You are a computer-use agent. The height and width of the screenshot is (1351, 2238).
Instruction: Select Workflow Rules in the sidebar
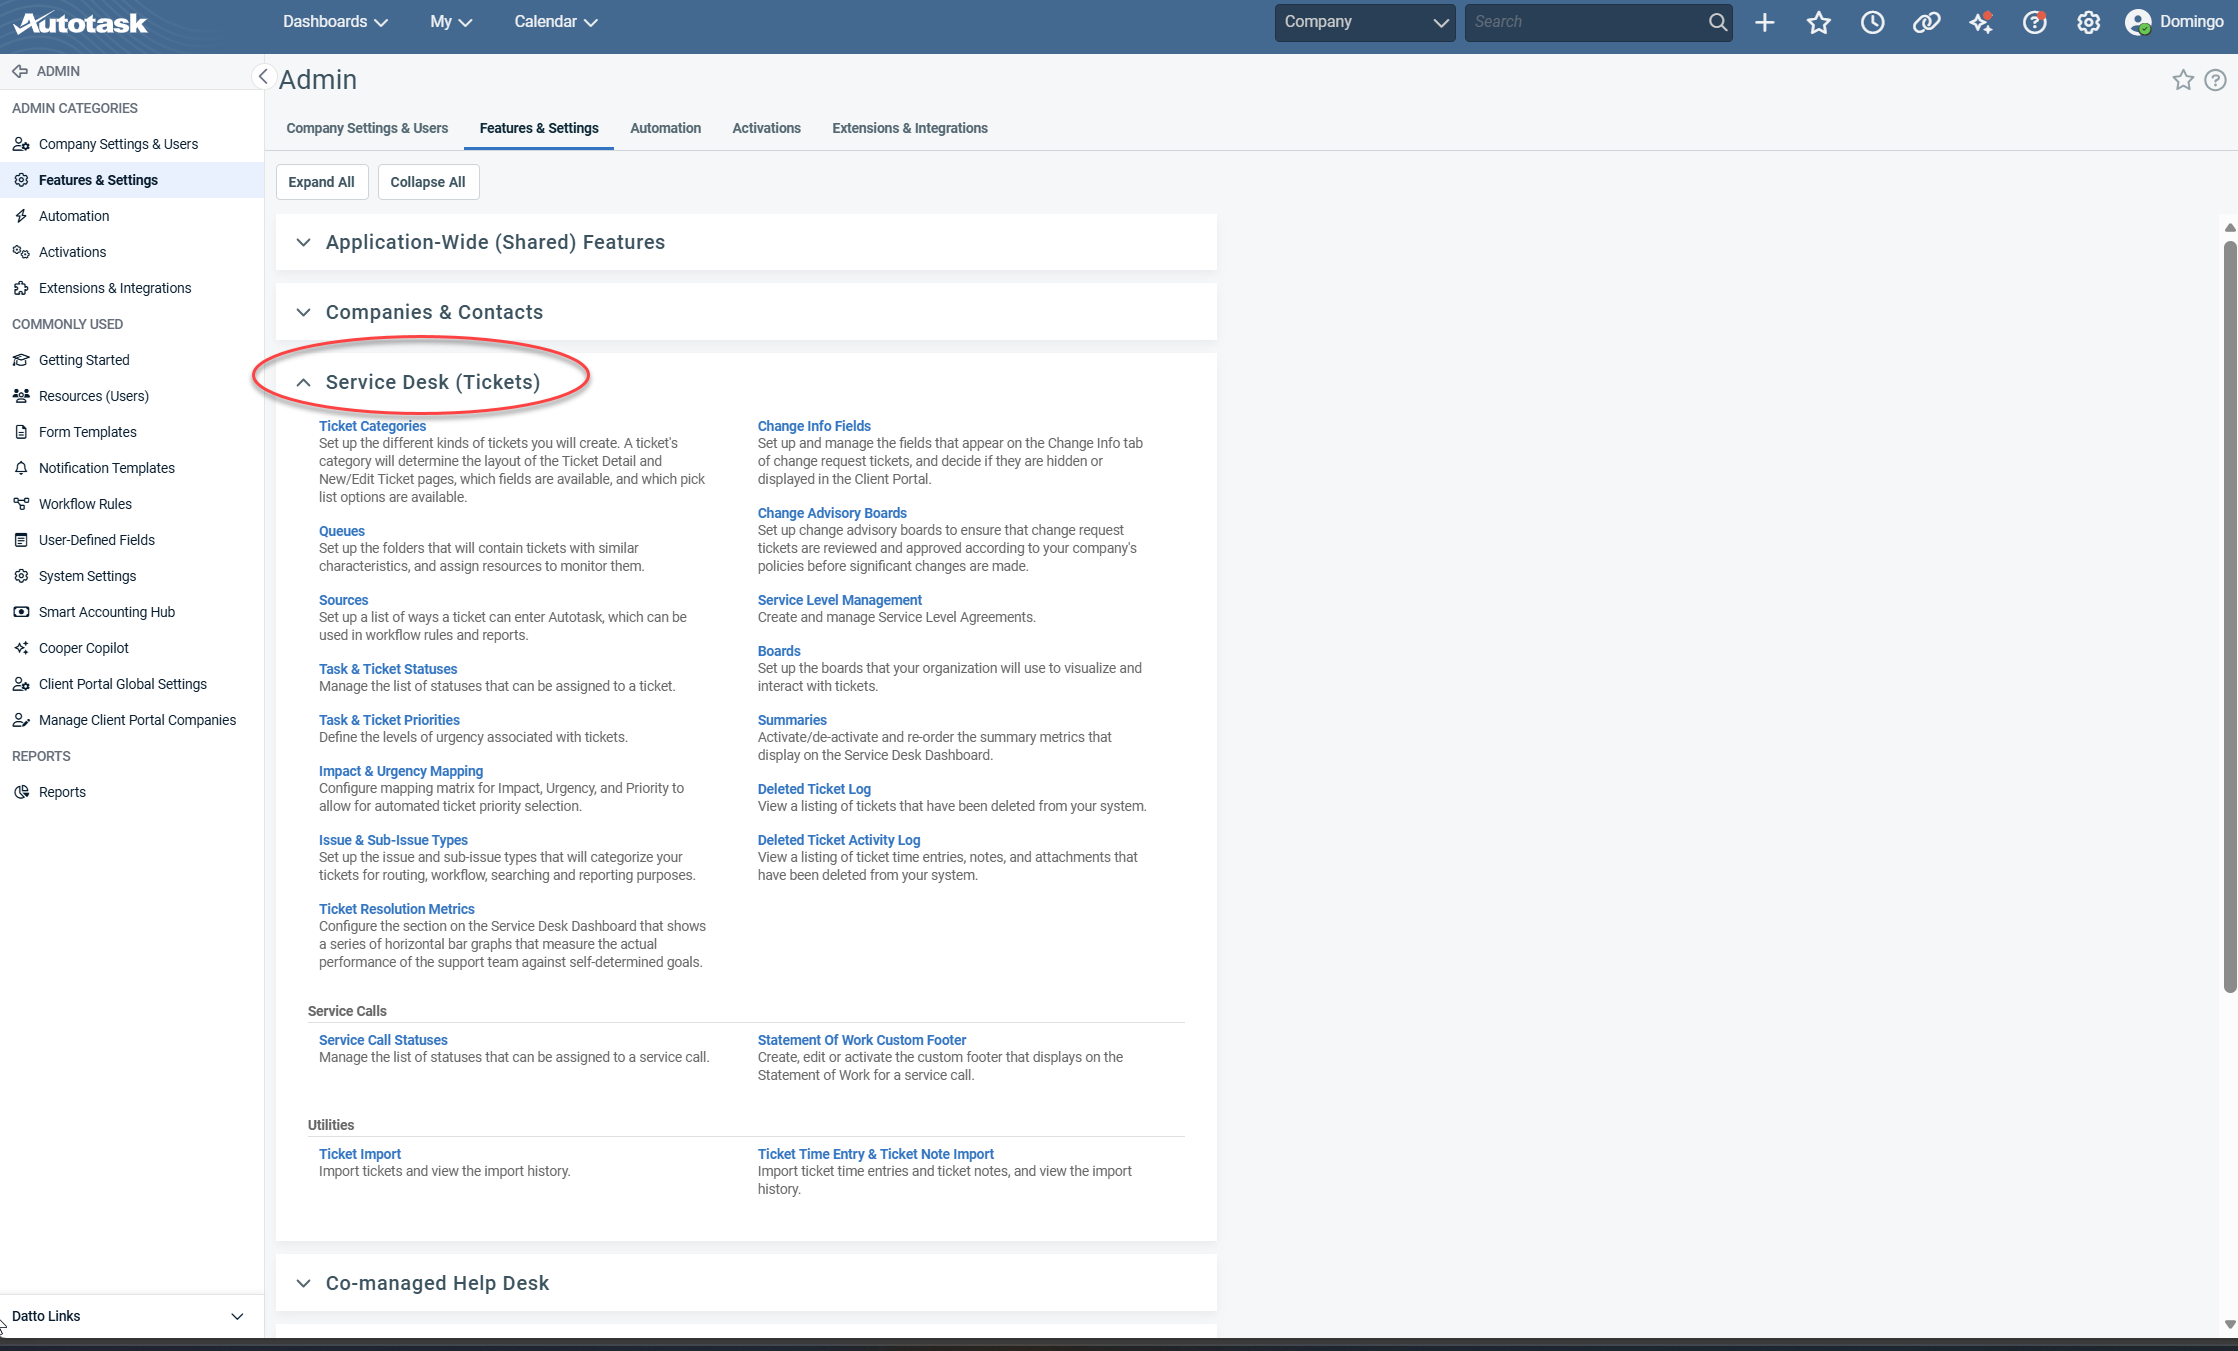pyautogui.click(x=83, y=503)
